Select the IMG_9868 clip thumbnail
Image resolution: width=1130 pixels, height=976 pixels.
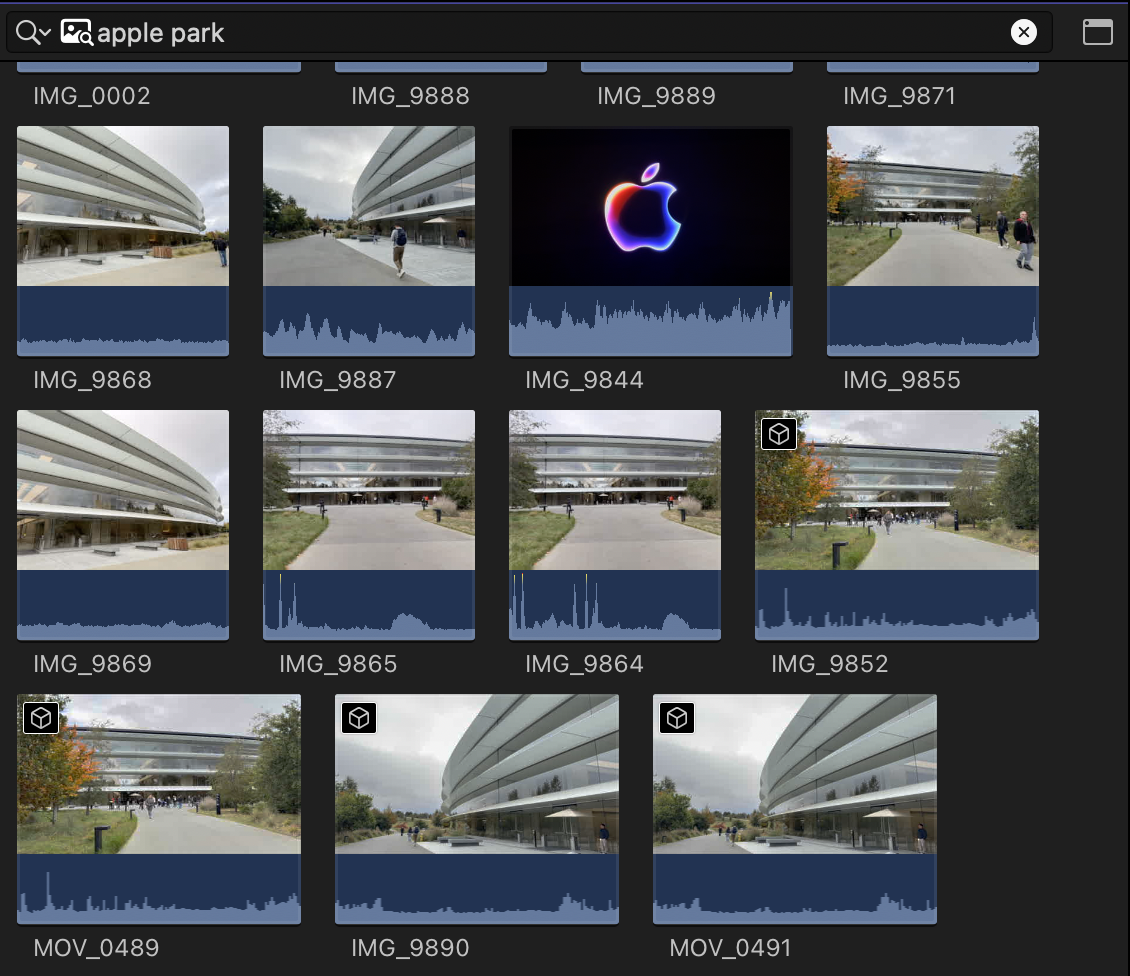123,206
